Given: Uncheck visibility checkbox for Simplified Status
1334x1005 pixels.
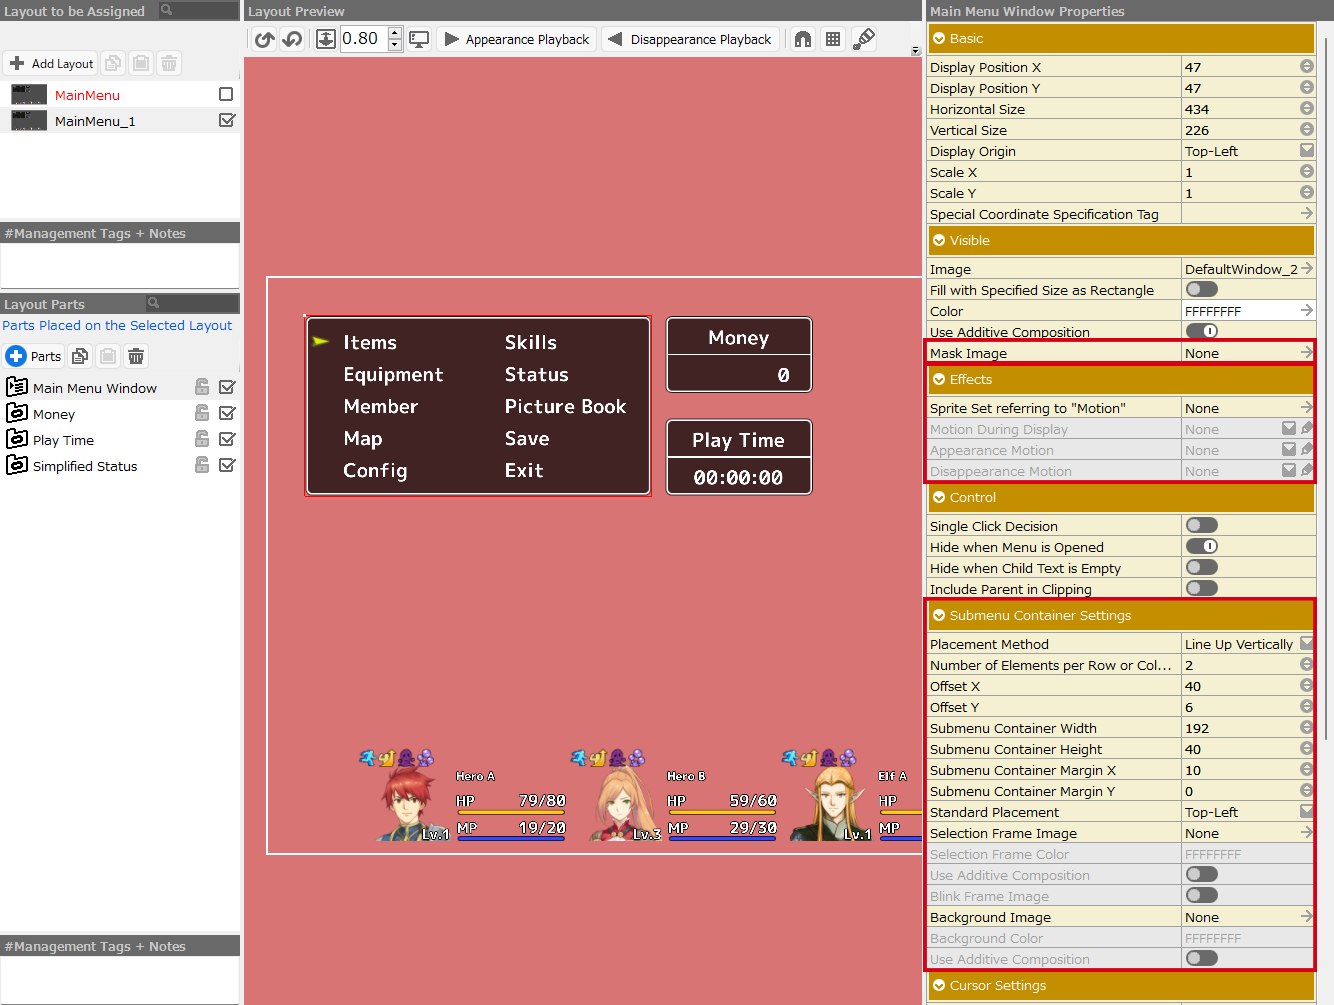Looking at the screenshot, I should coord(227,465).
